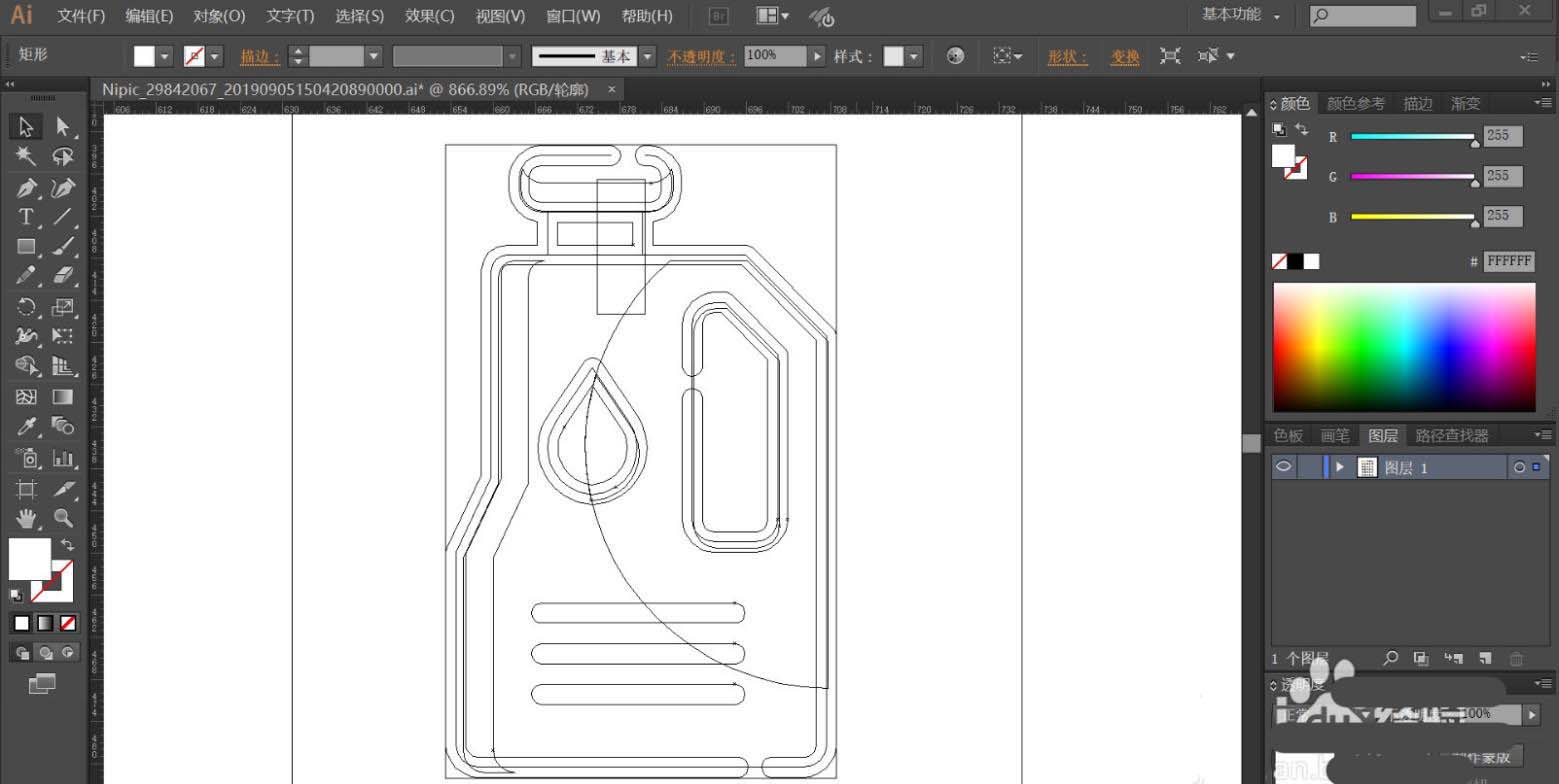Viewport: 1559px width, 784px height.
Task: Click the black swatch in Color panel
Action: pos(1295,261)
